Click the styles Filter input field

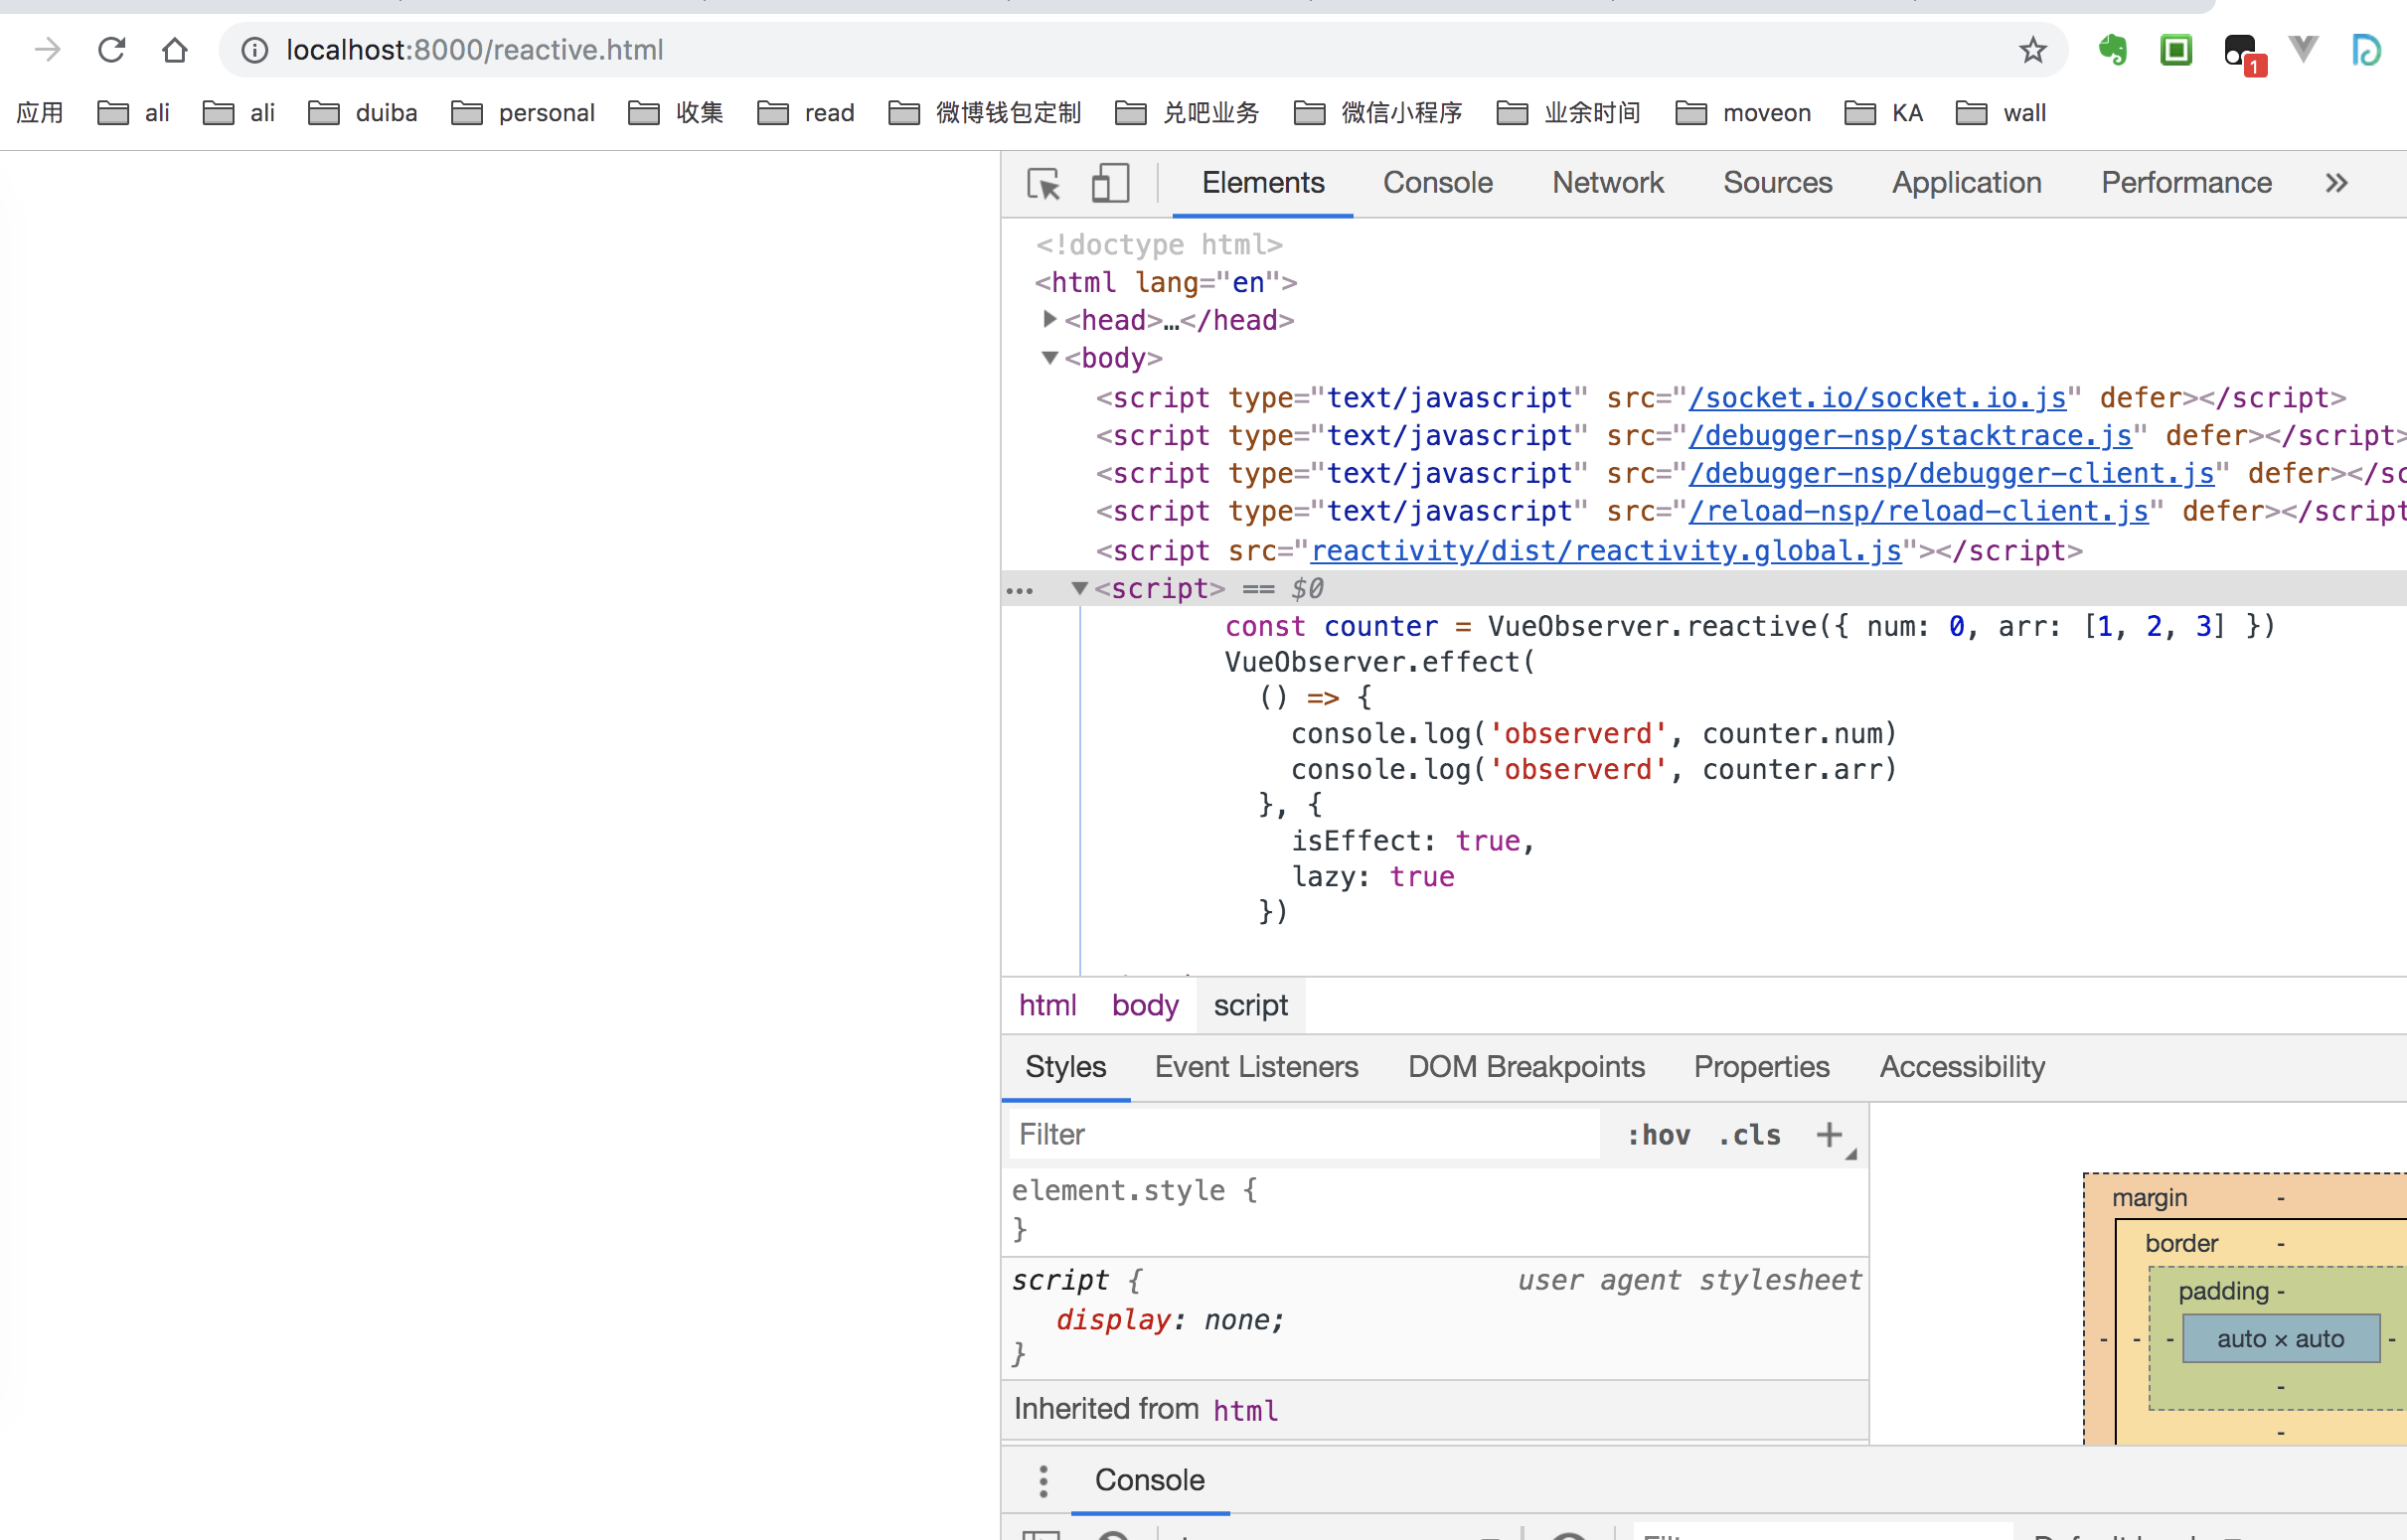click(x=1304, y=1135)
